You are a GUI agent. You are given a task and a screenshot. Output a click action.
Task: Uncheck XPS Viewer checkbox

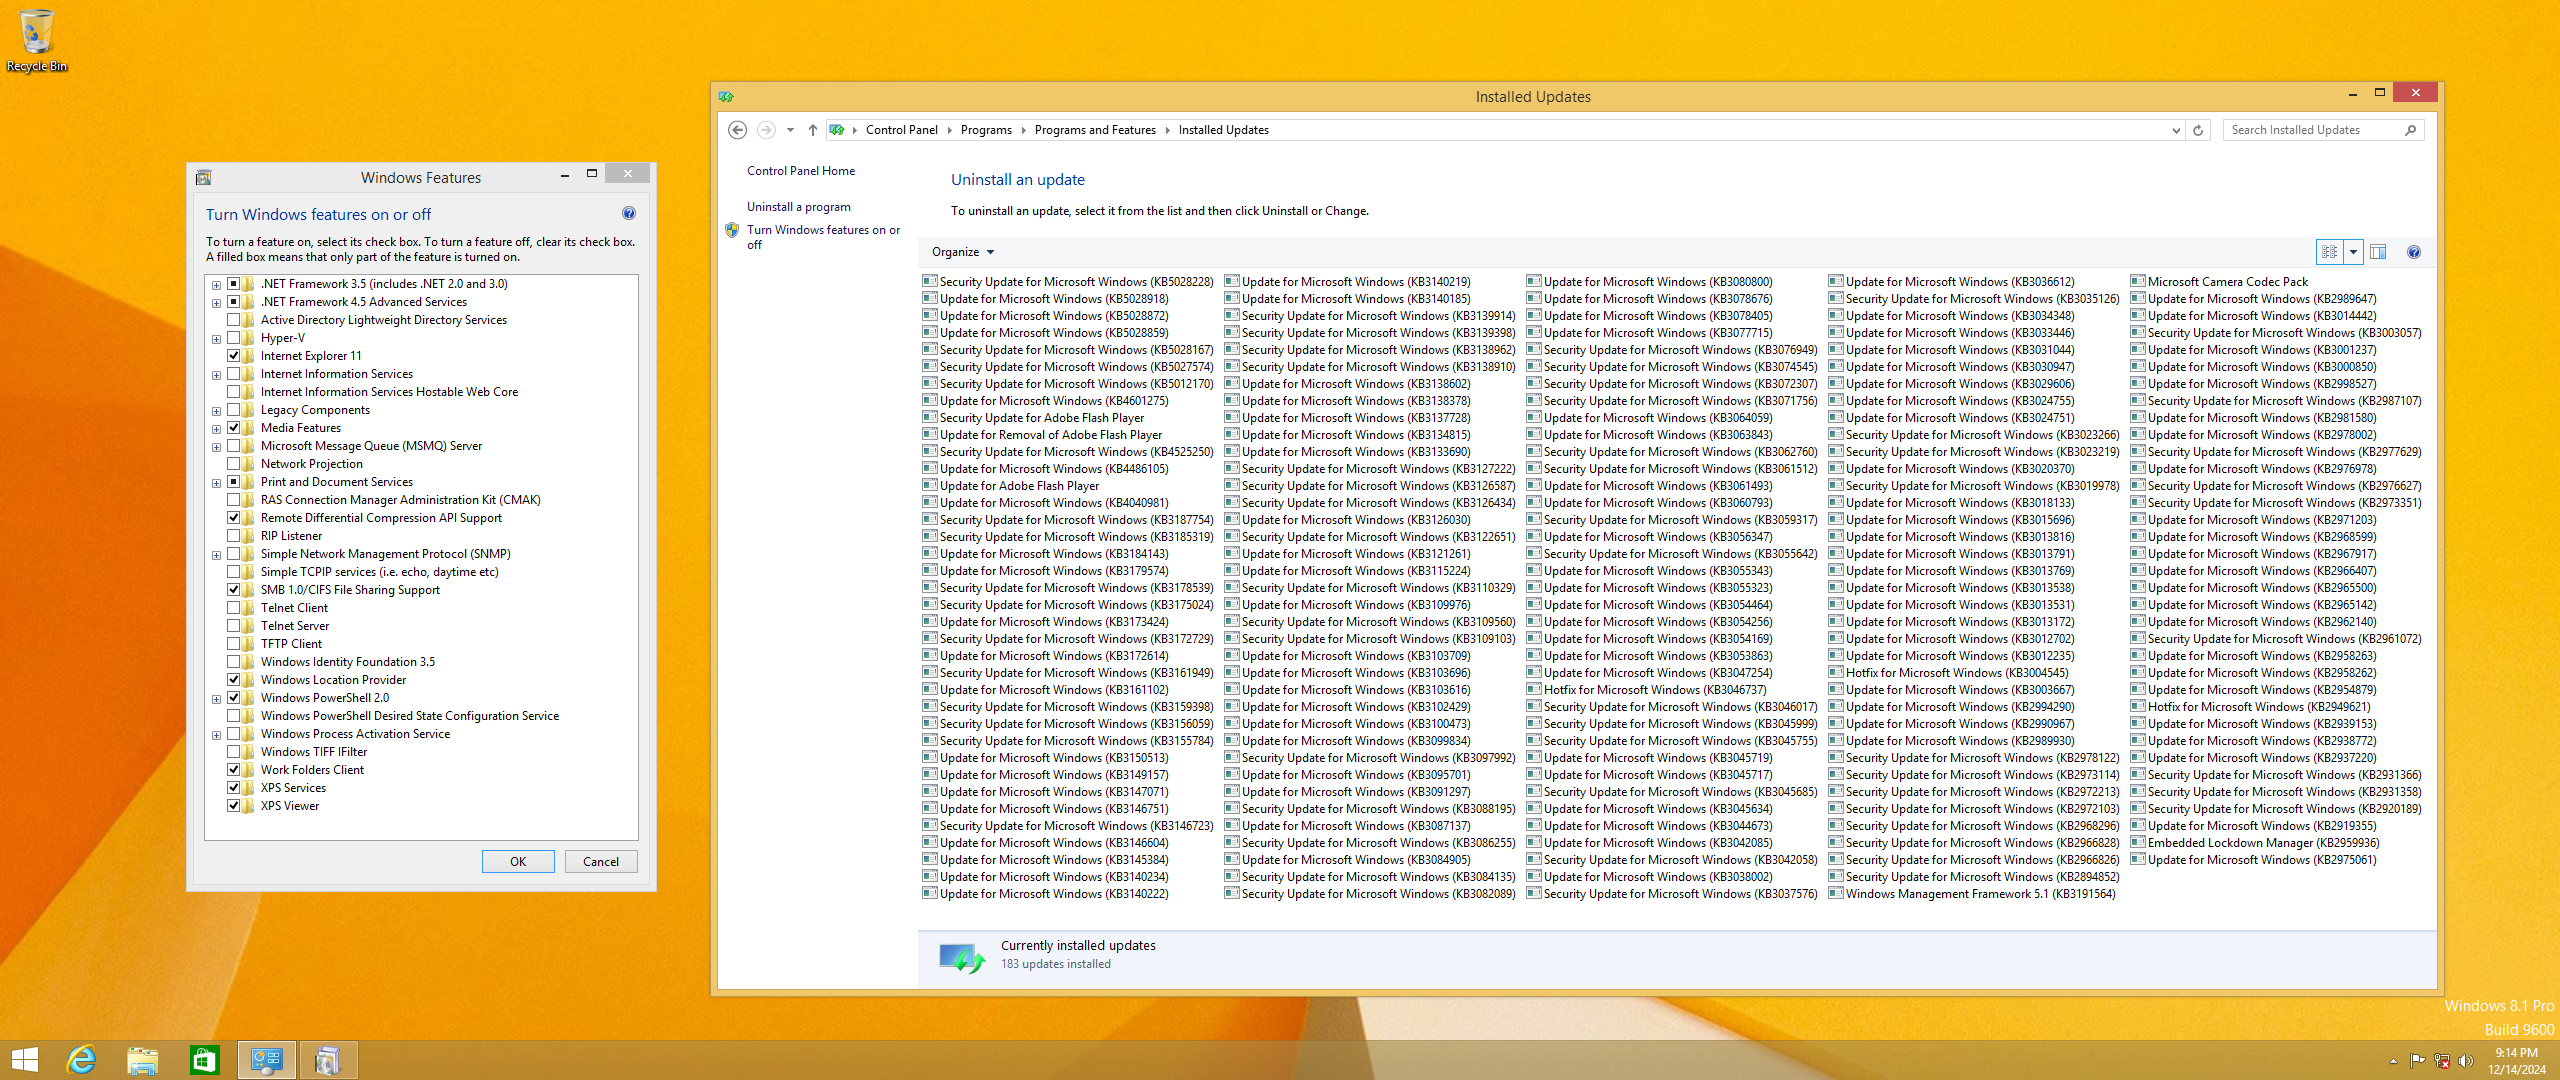click(234, 806)
